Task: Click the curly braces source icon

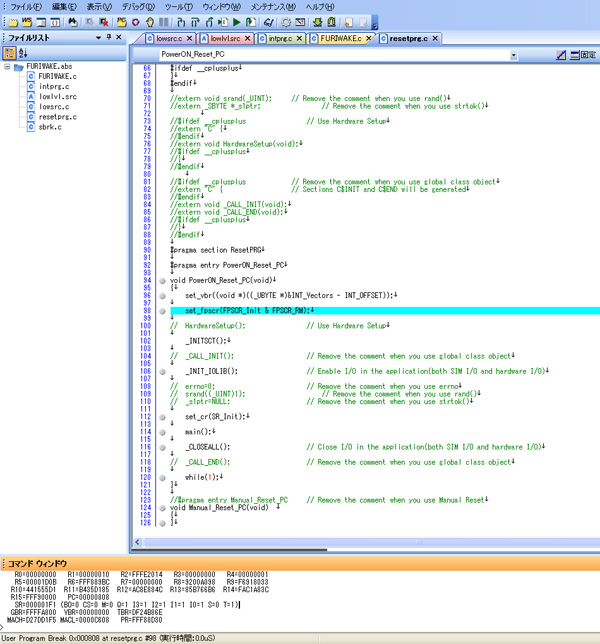Action: (55, 22)
